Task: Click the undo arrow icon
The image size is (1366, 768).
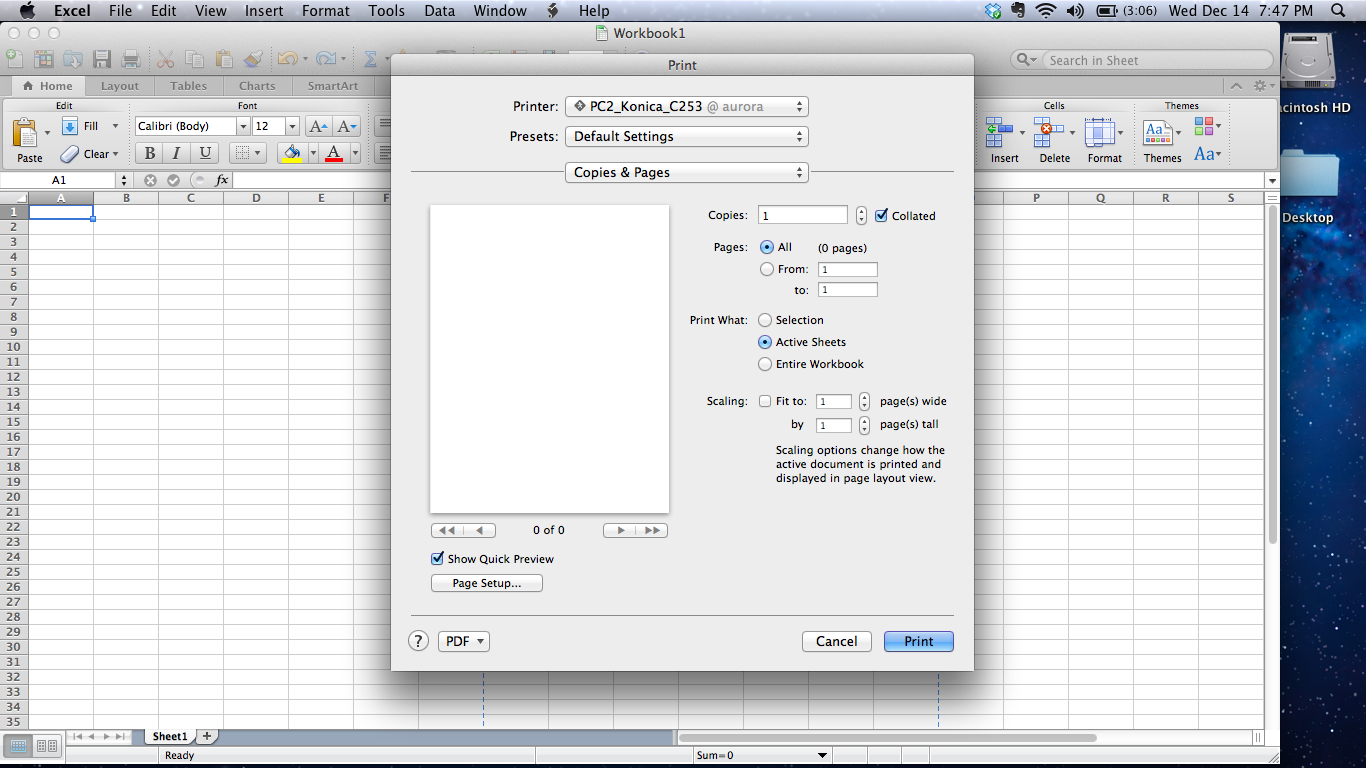Action: (287, 59)
